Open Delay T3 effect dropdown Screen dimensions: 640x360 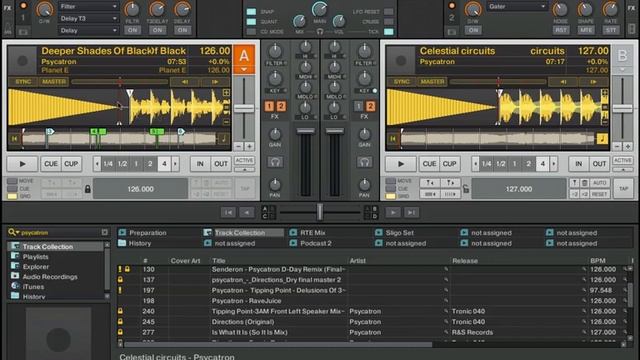pyautogui.click(x=88, y=18)
